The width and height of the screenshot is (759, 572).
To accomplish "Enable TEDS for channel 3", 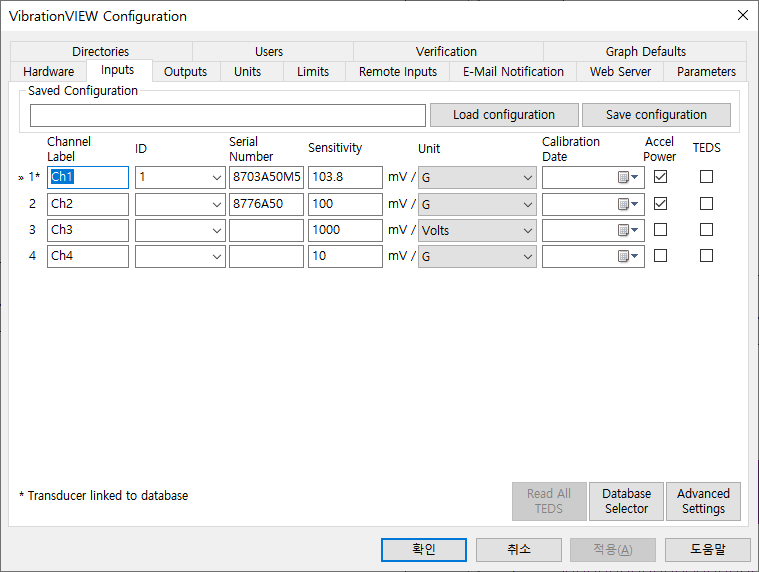I will pyautogui.click(x=706, y=229).
